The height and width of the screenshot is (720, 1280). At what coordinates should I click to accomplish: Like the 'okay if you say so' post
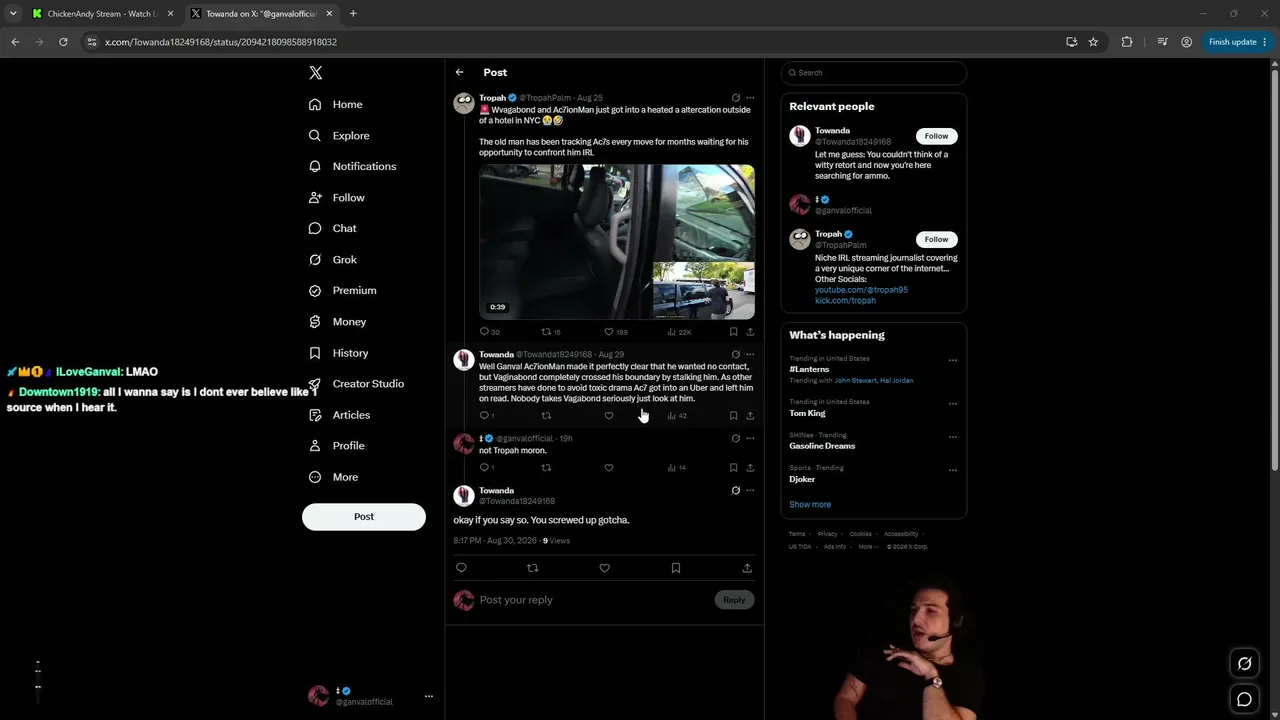(x=604, y=568)
